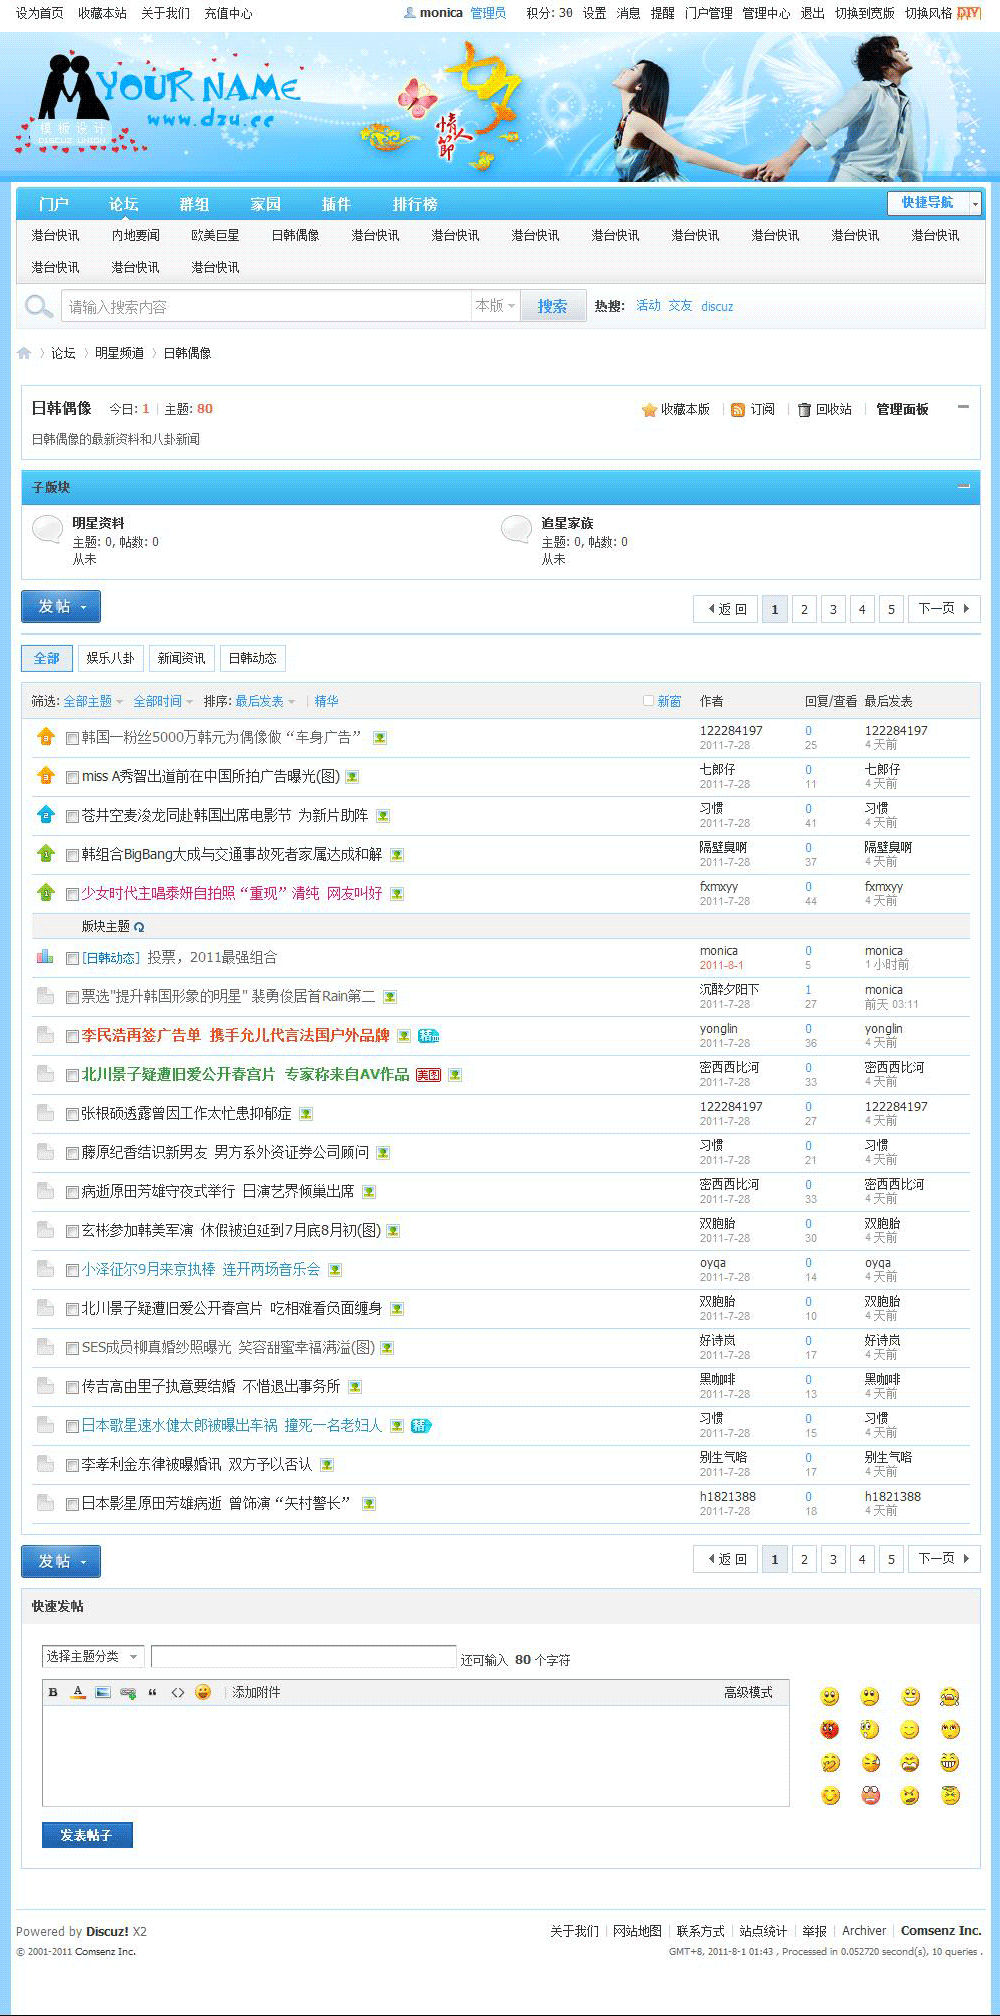The image size is (1000, 2016).
Task: Open the 管理面板 link
Action: (902, 409)
